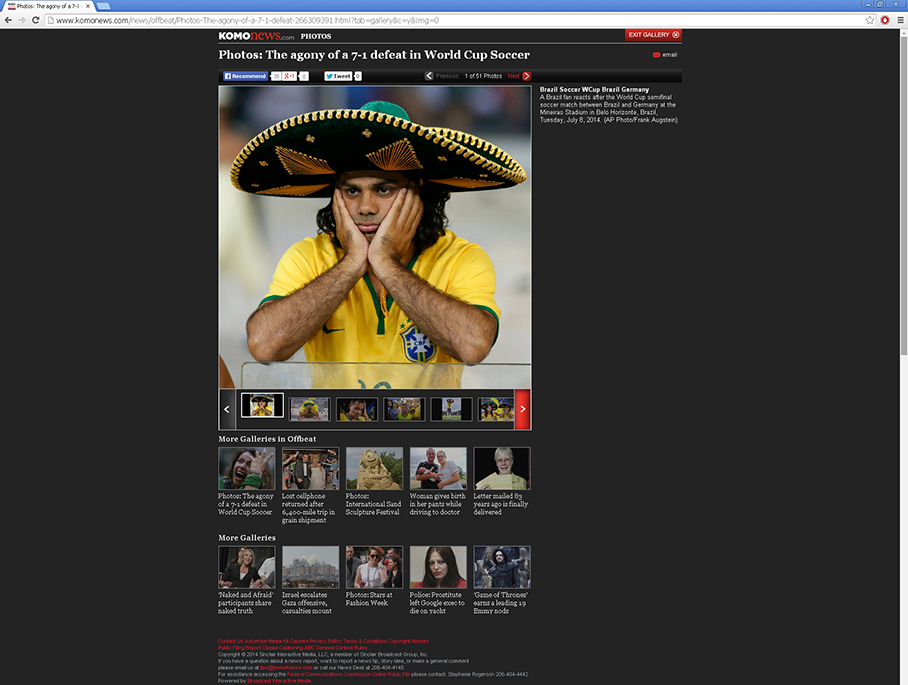Email this gallery via the email link
908x685 pixels.
(665, 55)
